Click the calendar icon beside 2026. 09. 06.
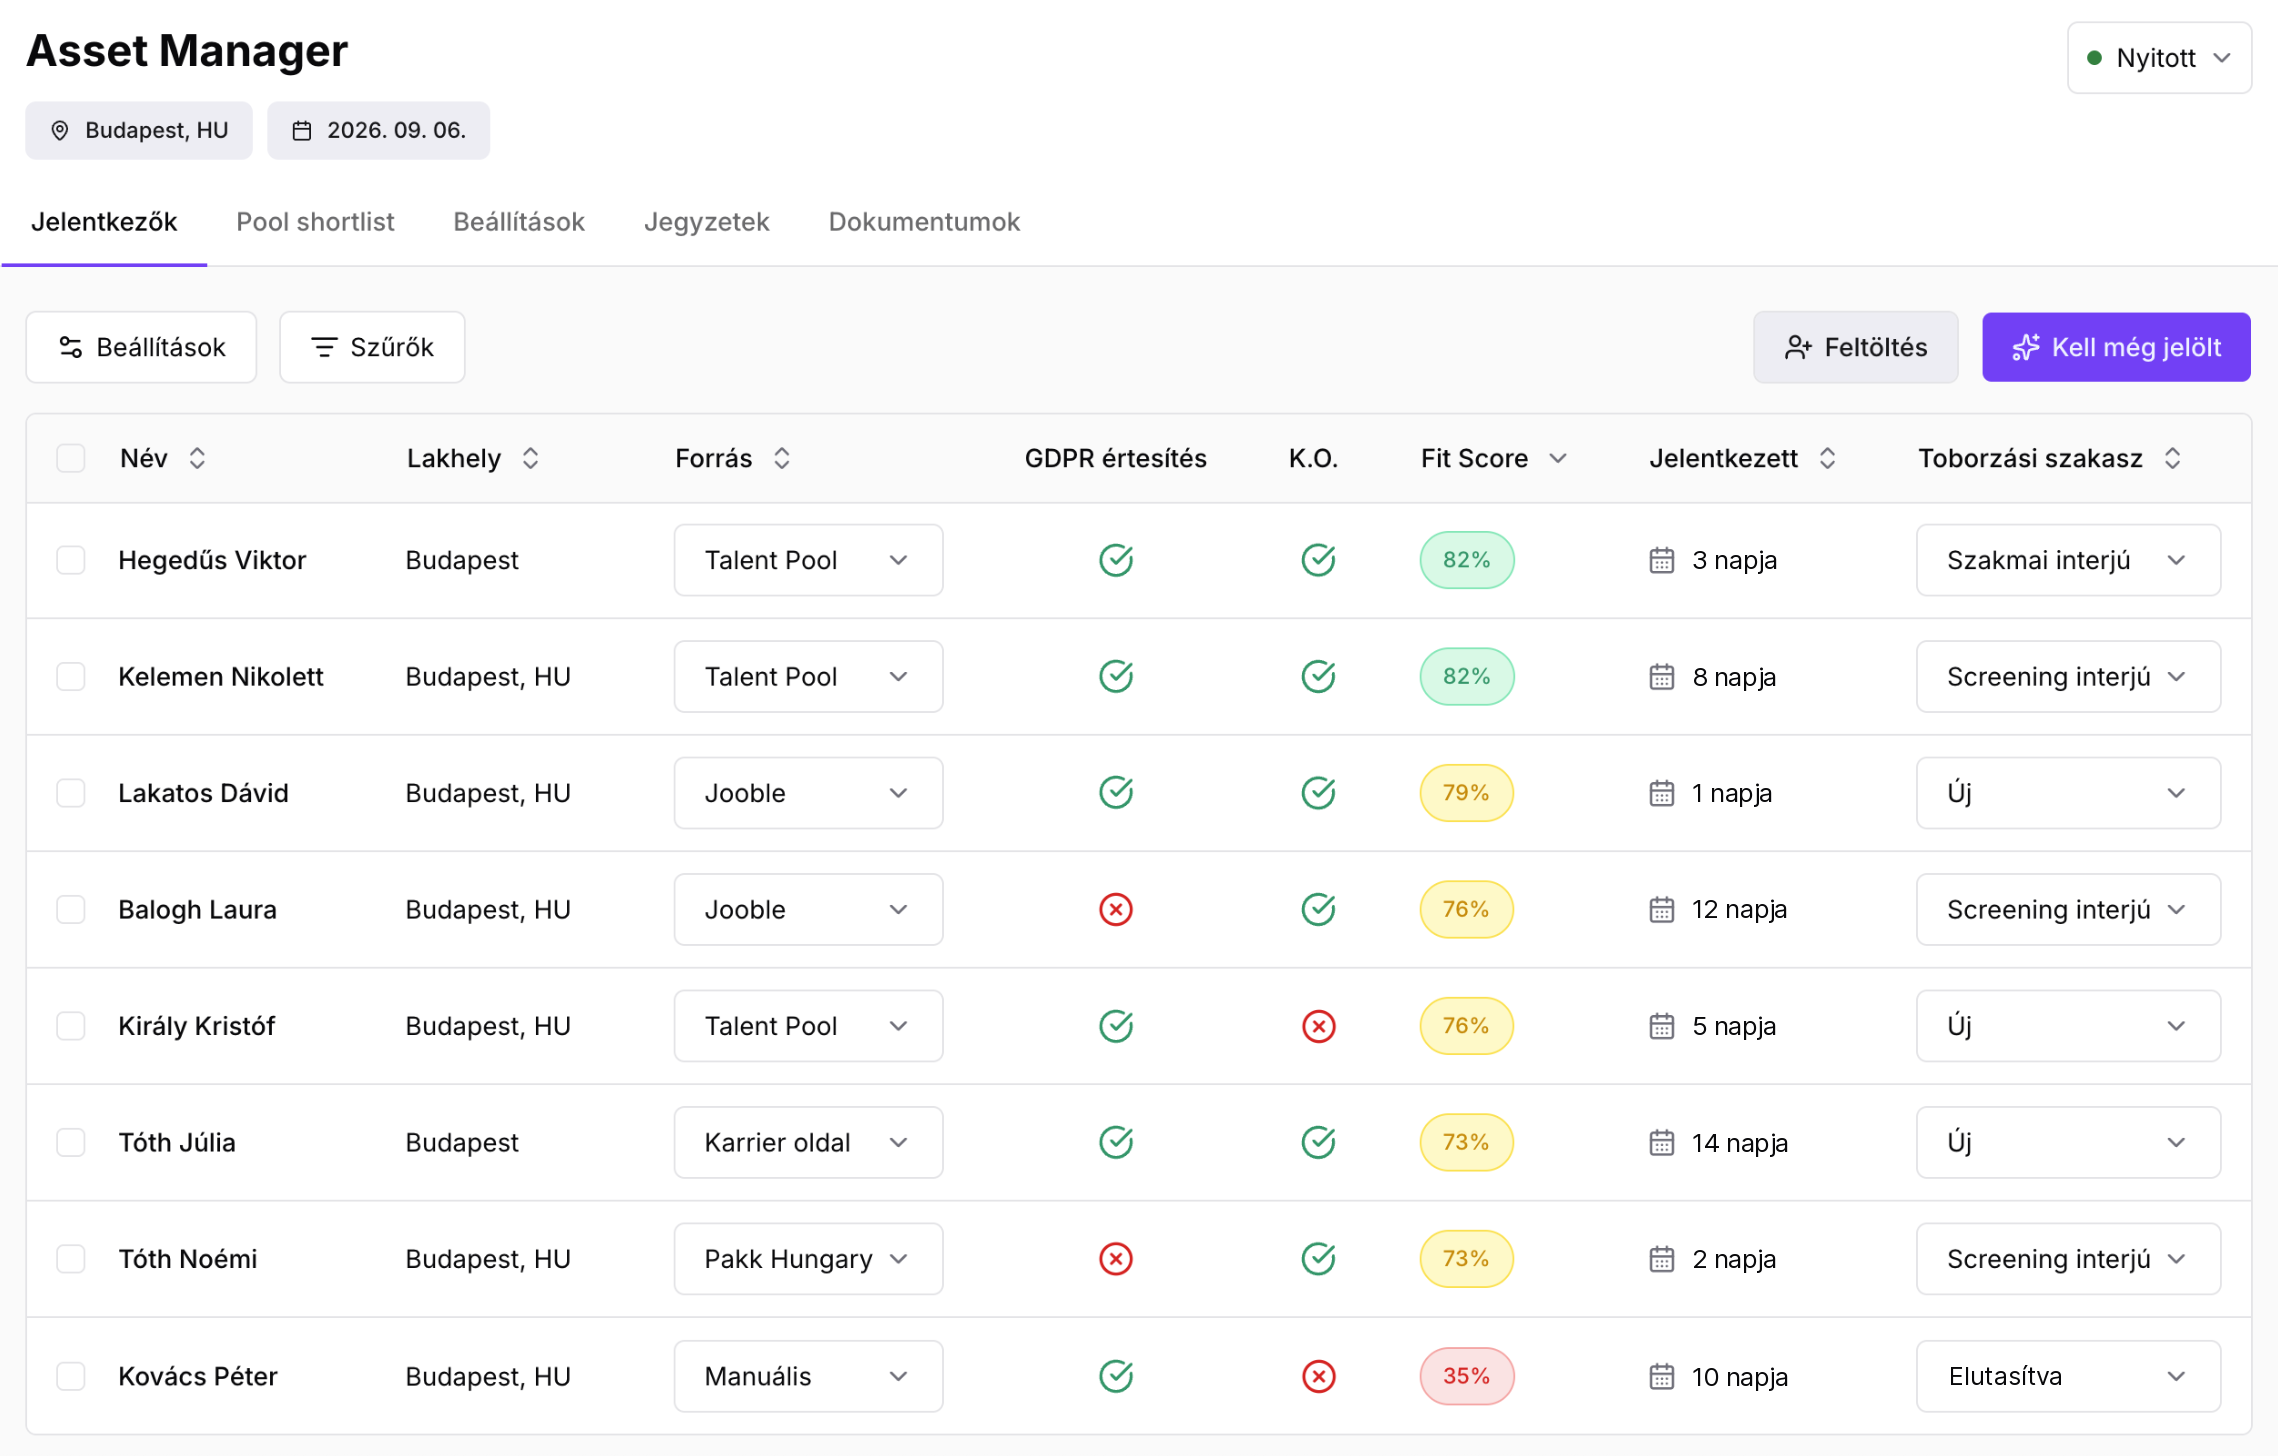2278x1456 pixels. coord(302,131)
